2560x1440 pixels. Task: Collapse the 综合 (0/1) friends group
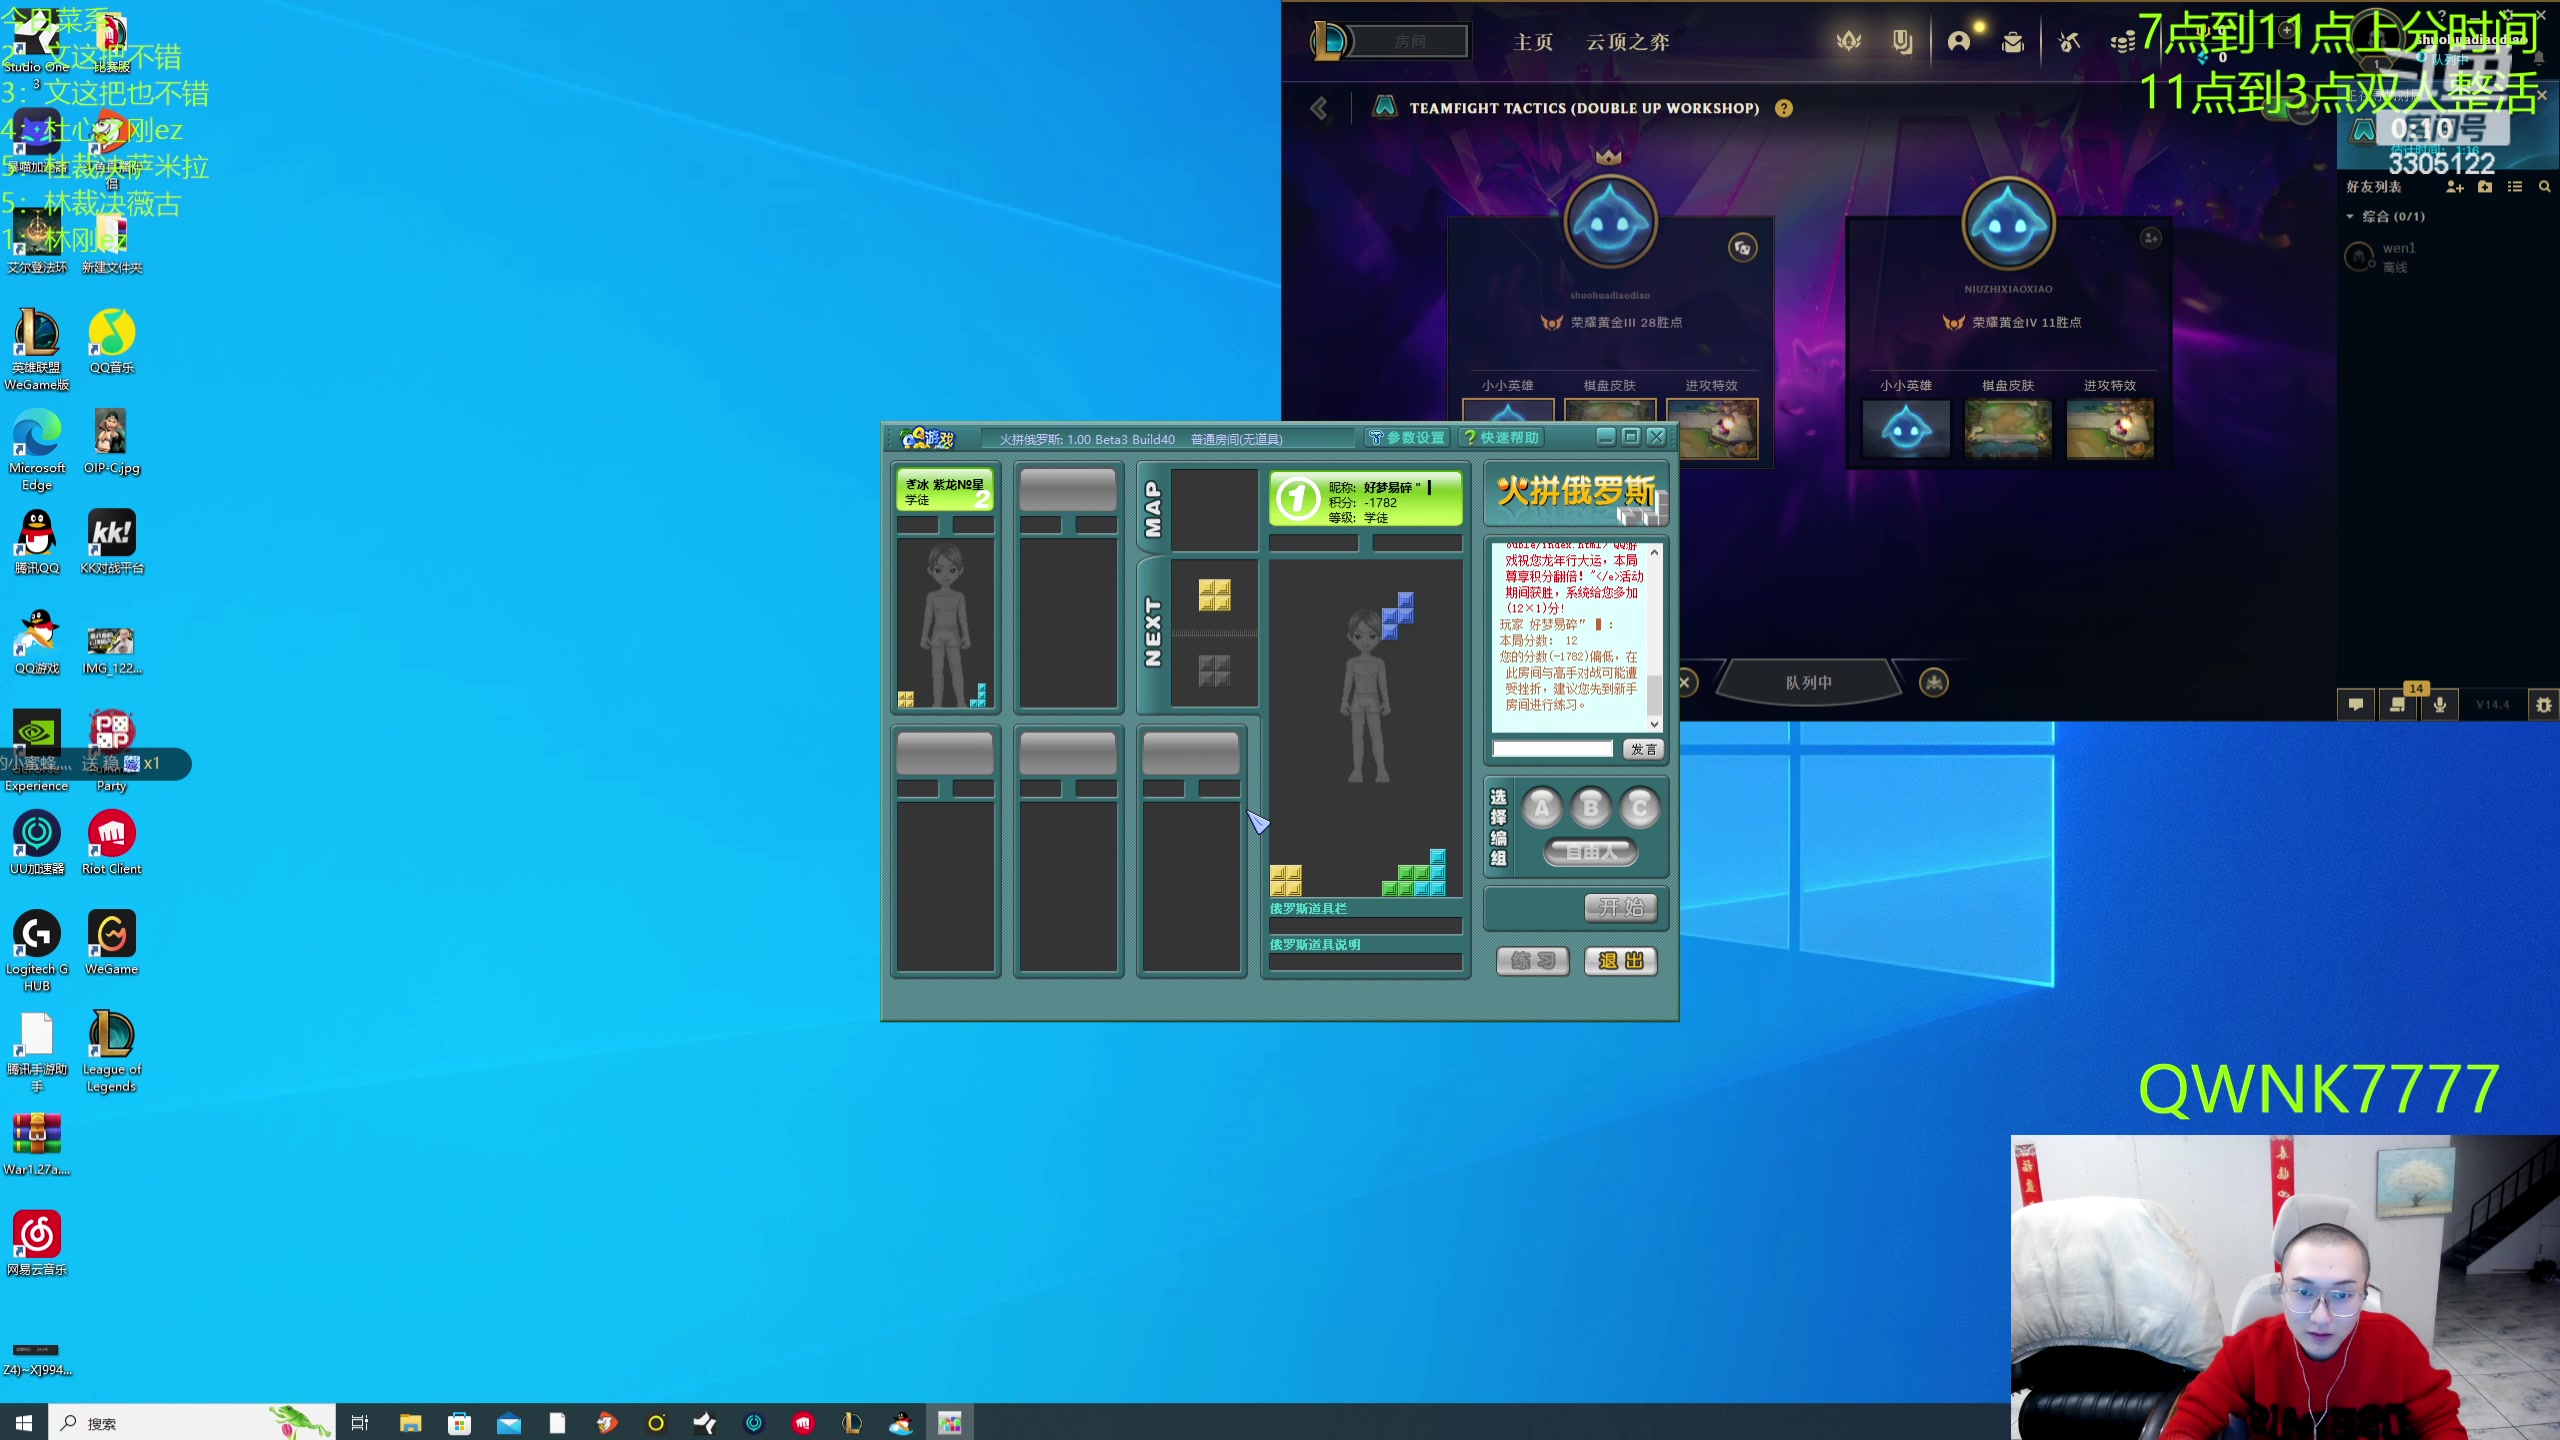click(2386, 216)
